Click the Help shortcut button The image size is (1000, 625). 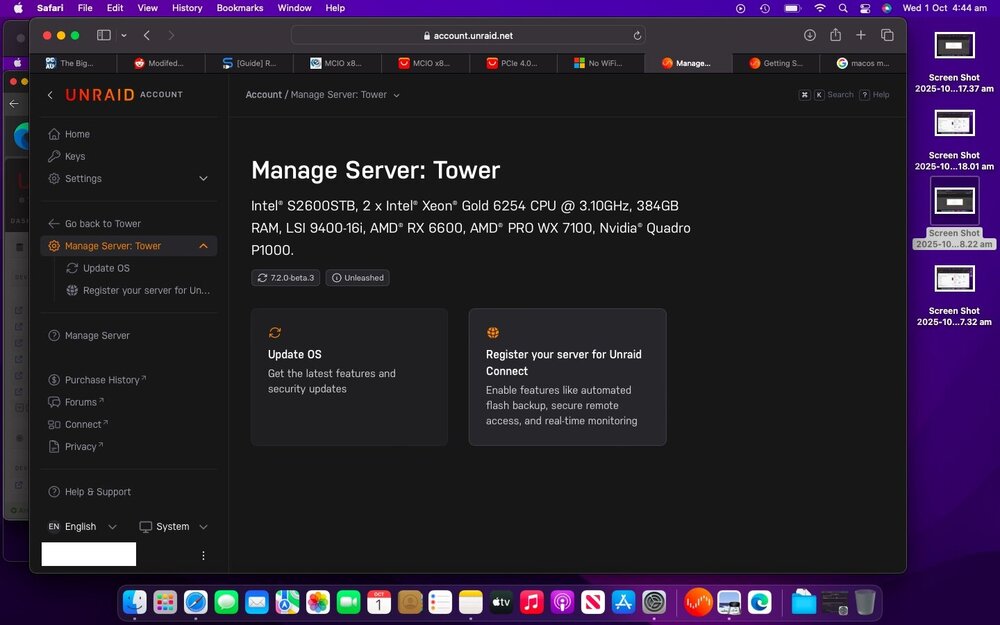coord(874,95)
